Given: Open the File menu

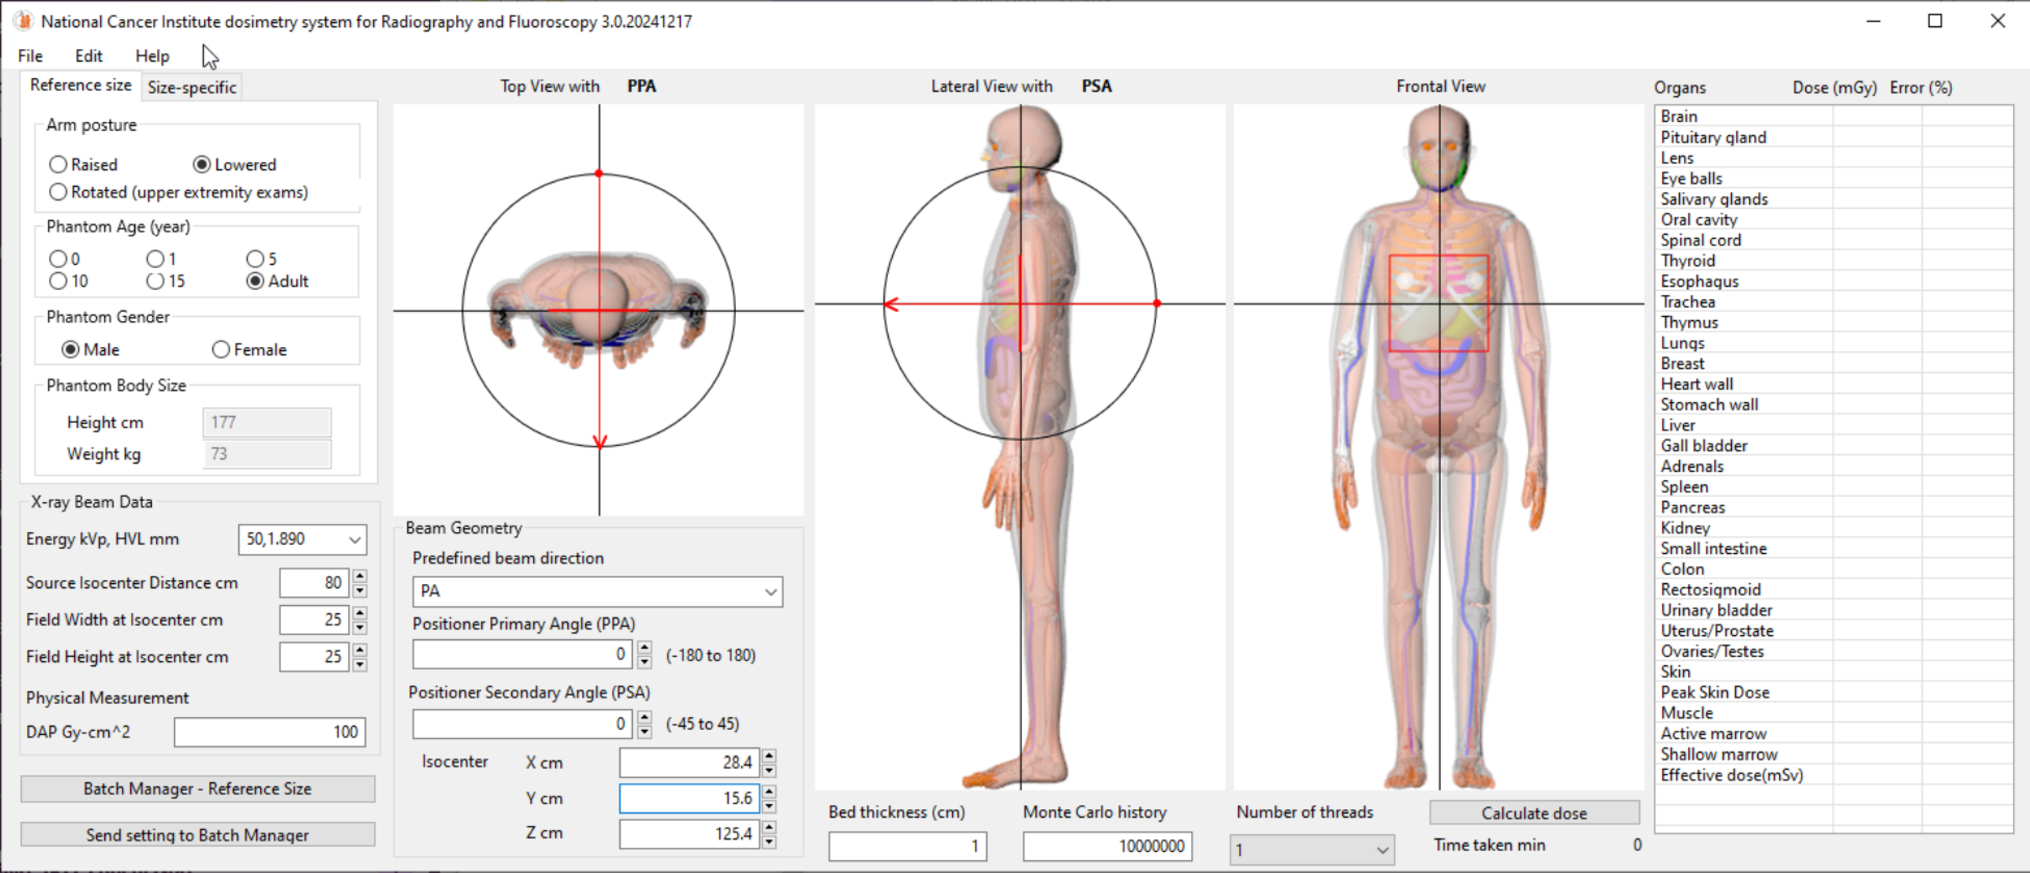Looking at the screenshot, I should [x=30, y=56].
